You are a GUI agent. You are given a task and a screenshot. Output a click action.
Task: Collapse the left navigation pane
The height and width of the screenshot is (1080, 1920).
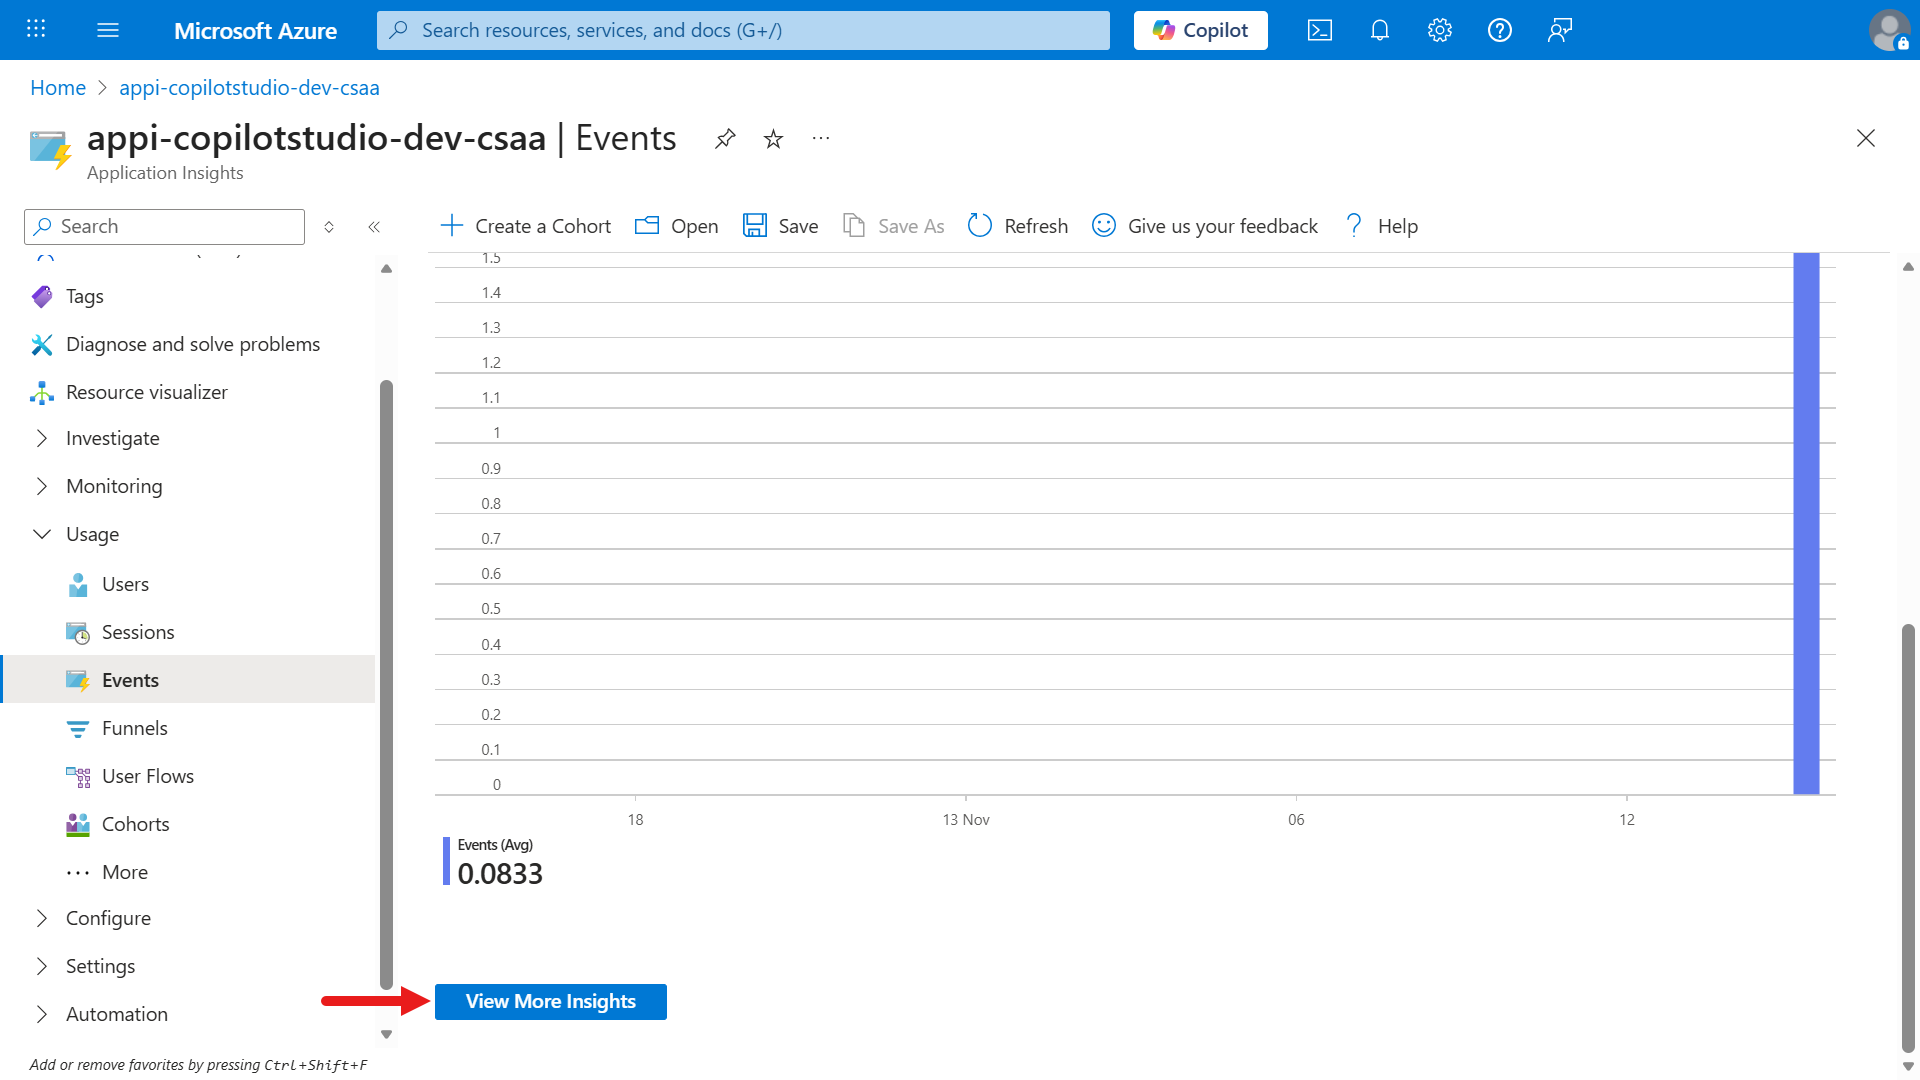374,227
